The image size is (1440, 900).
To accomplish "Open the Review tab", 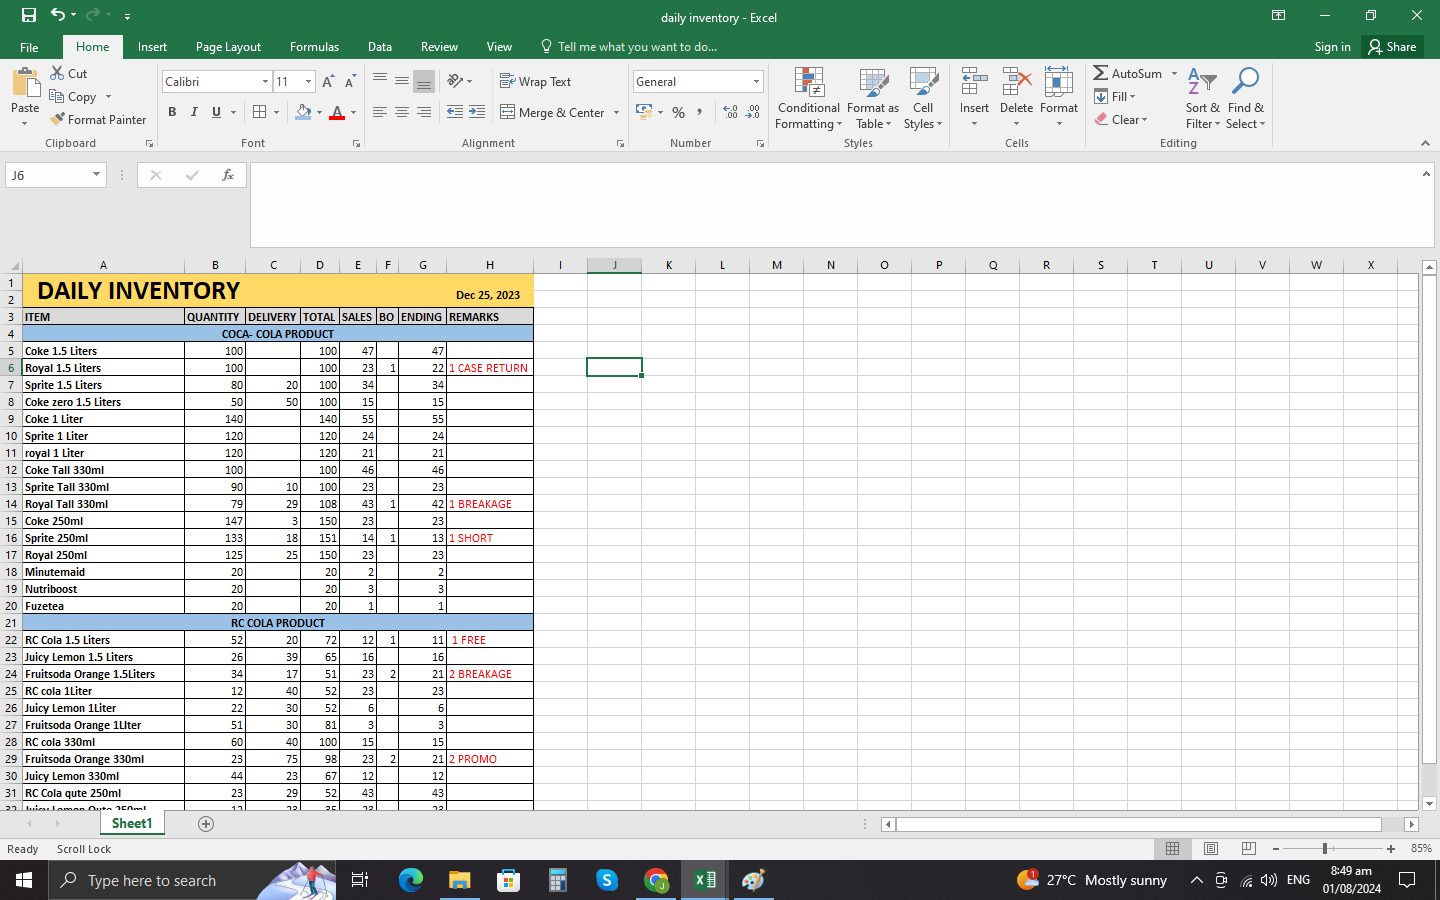I will point(439,47).
